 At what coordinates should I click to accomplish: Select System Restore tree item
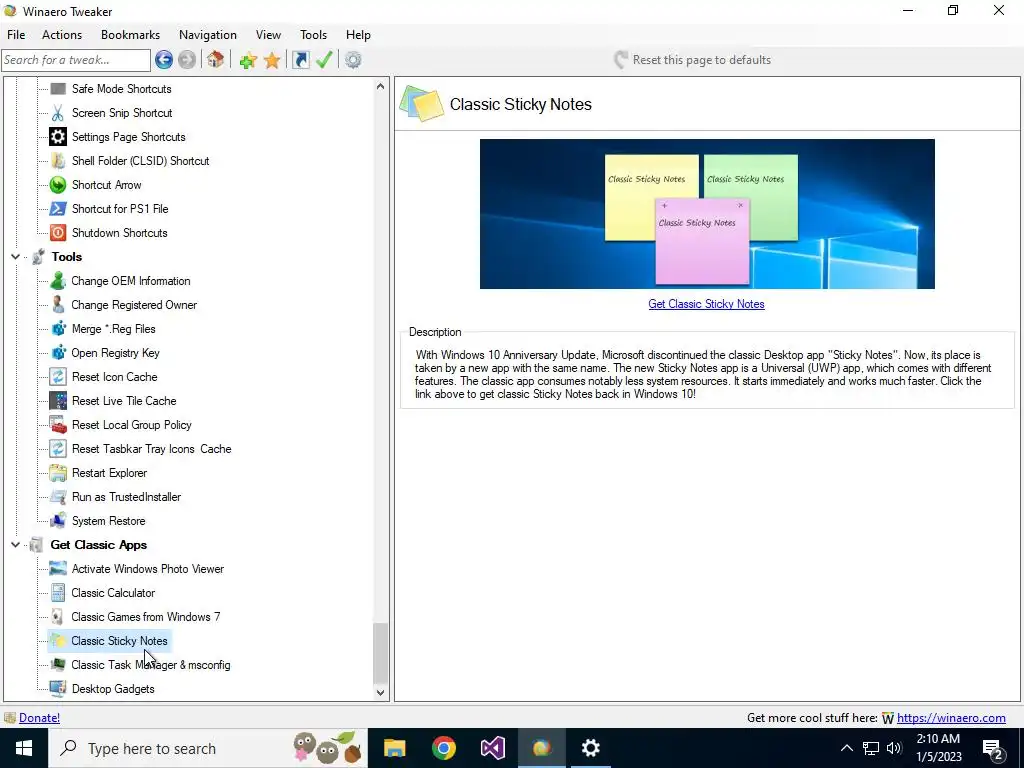(x=108, y=521)
